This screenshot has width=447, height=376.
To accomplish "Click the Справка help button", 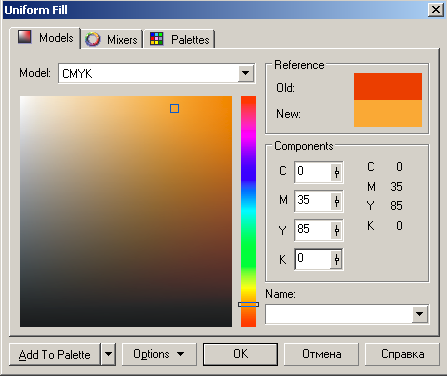I will [x=402, y=354].
